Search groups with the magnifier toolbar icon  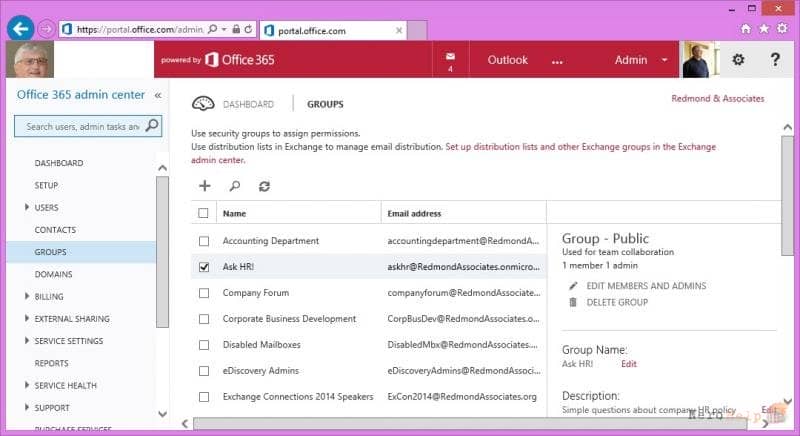coord(235,186)
